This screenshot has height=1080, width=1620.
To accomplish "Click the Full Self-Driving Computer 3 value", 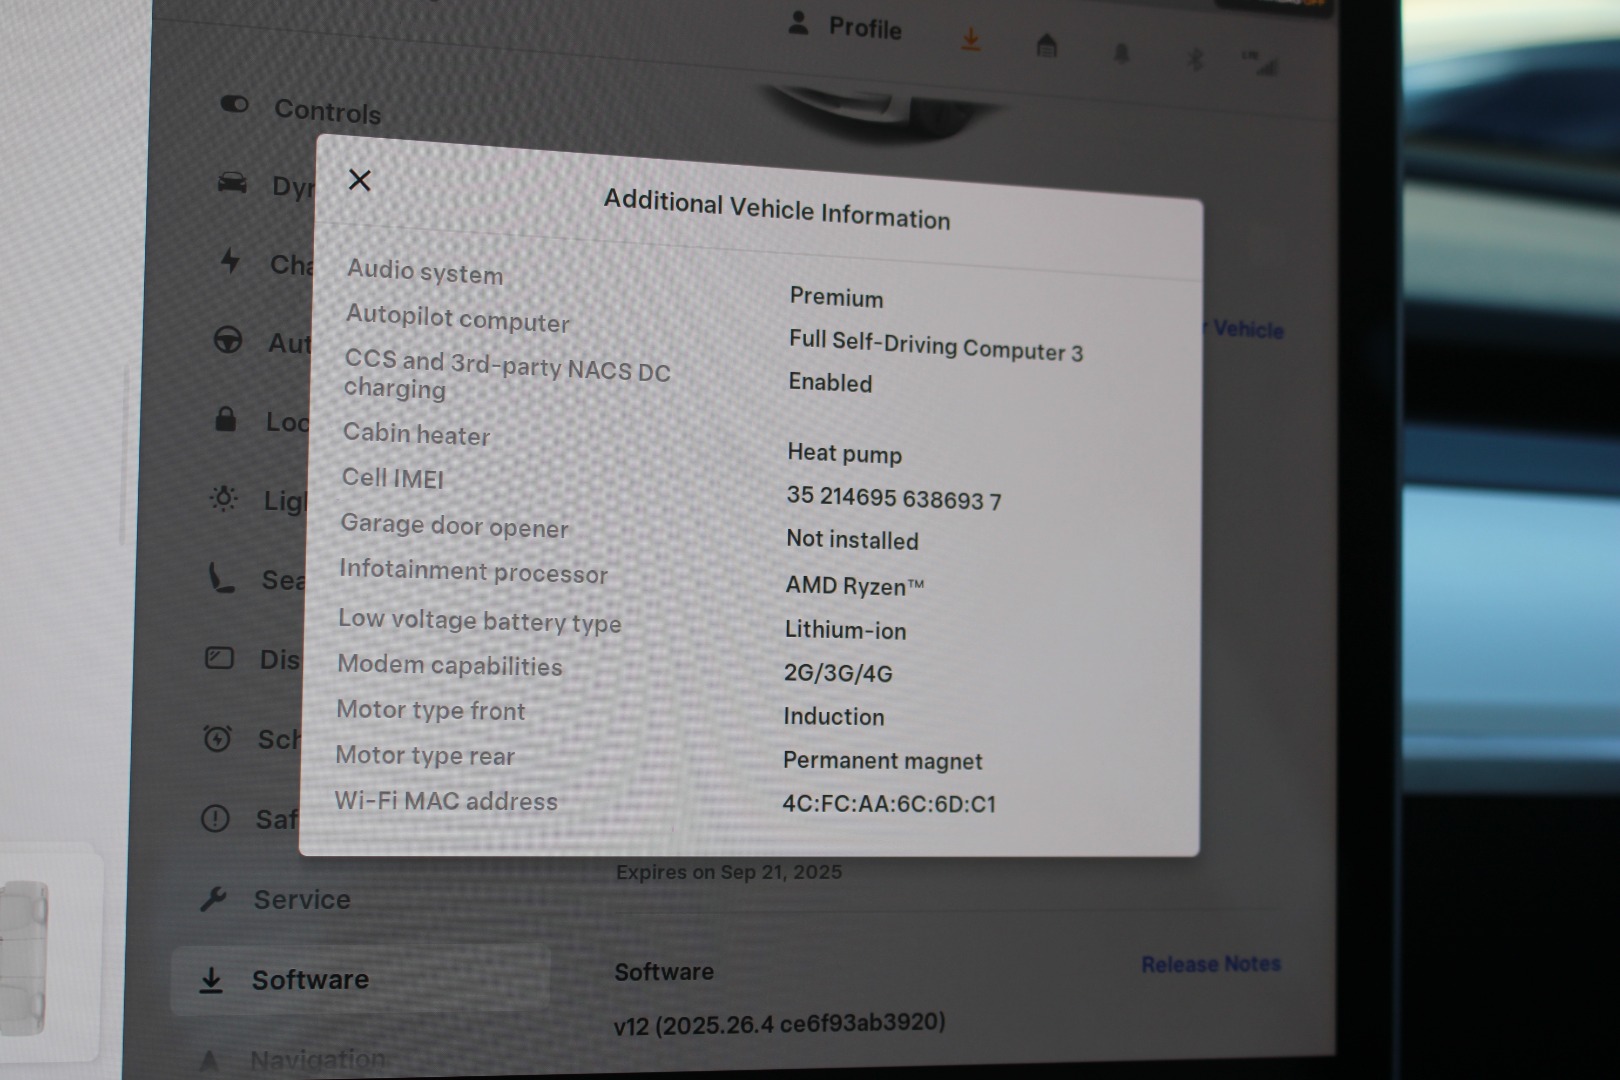I will 935,345.
